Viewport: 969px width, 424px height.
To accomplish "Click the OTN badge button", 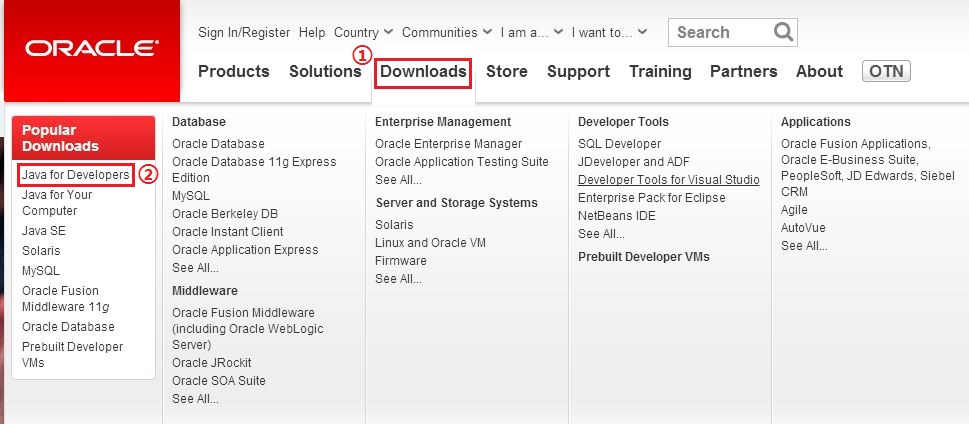I will pos(885,71).
